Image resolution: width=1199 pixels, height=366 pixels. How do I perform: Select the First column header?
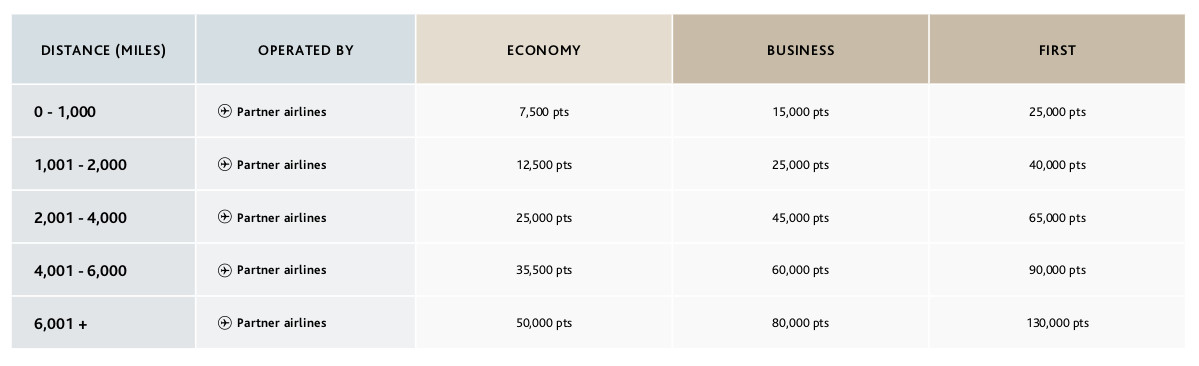[x=1058, y=49]
